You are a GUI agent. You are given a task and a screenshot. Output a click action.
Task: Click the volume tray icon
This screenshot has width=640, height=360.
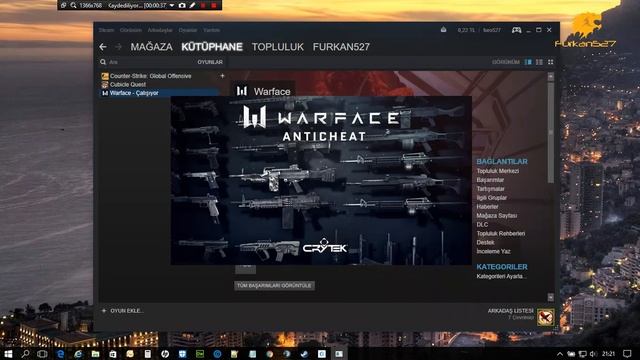593,354
